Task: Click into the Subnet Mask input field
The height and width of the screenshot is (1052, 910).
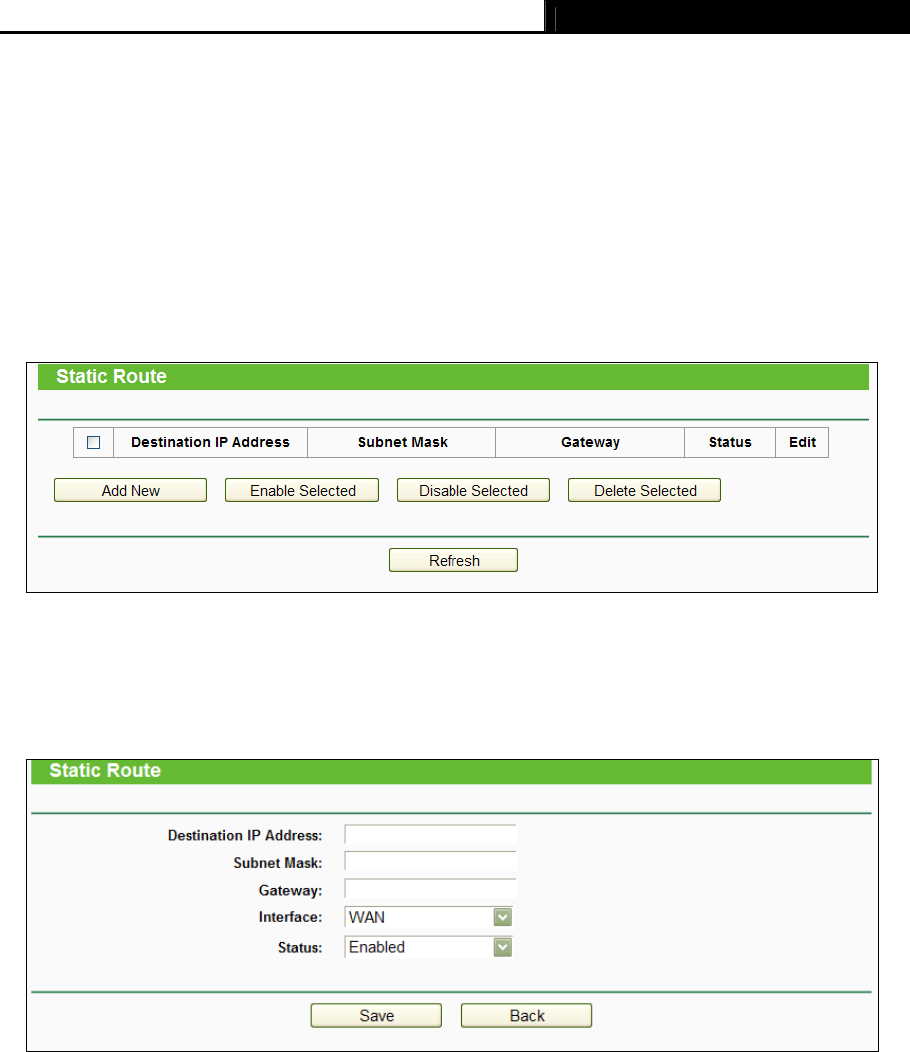Action: click(x=430, y=861)
